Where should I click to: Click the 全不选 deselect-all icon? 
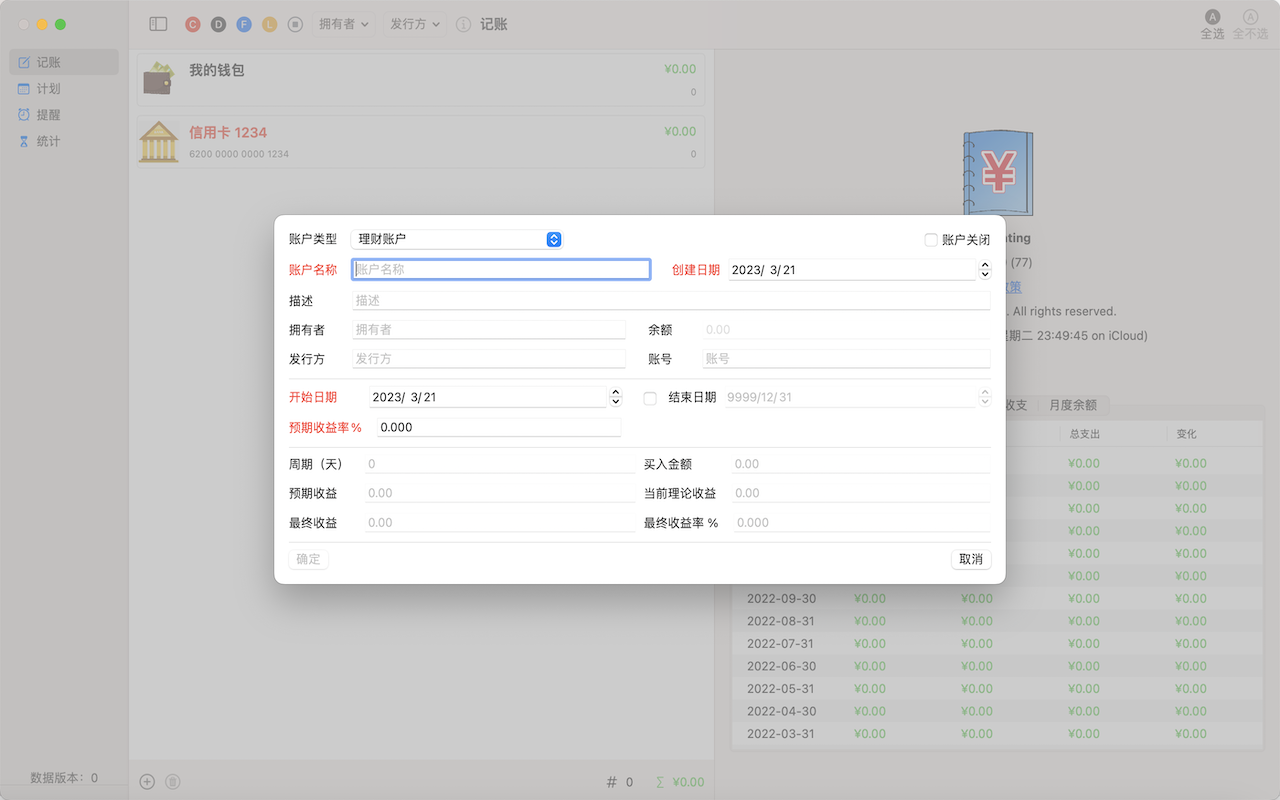1250,17
